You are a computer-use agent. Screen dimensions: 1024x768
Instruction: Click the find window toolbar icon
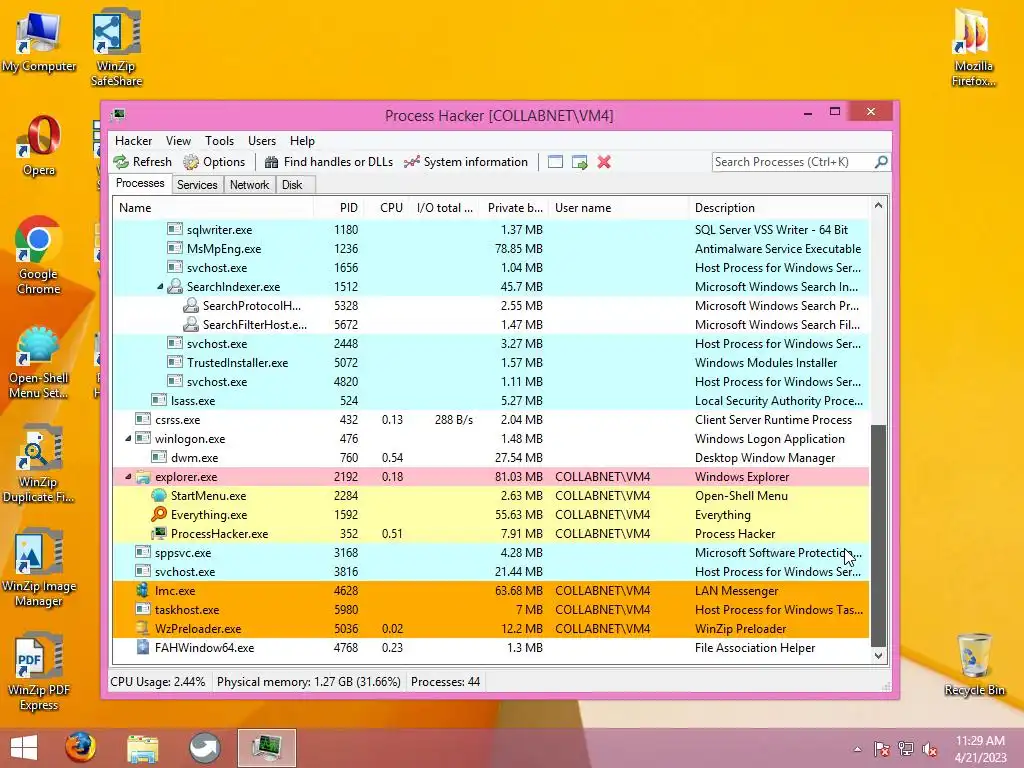coord(555,162)
